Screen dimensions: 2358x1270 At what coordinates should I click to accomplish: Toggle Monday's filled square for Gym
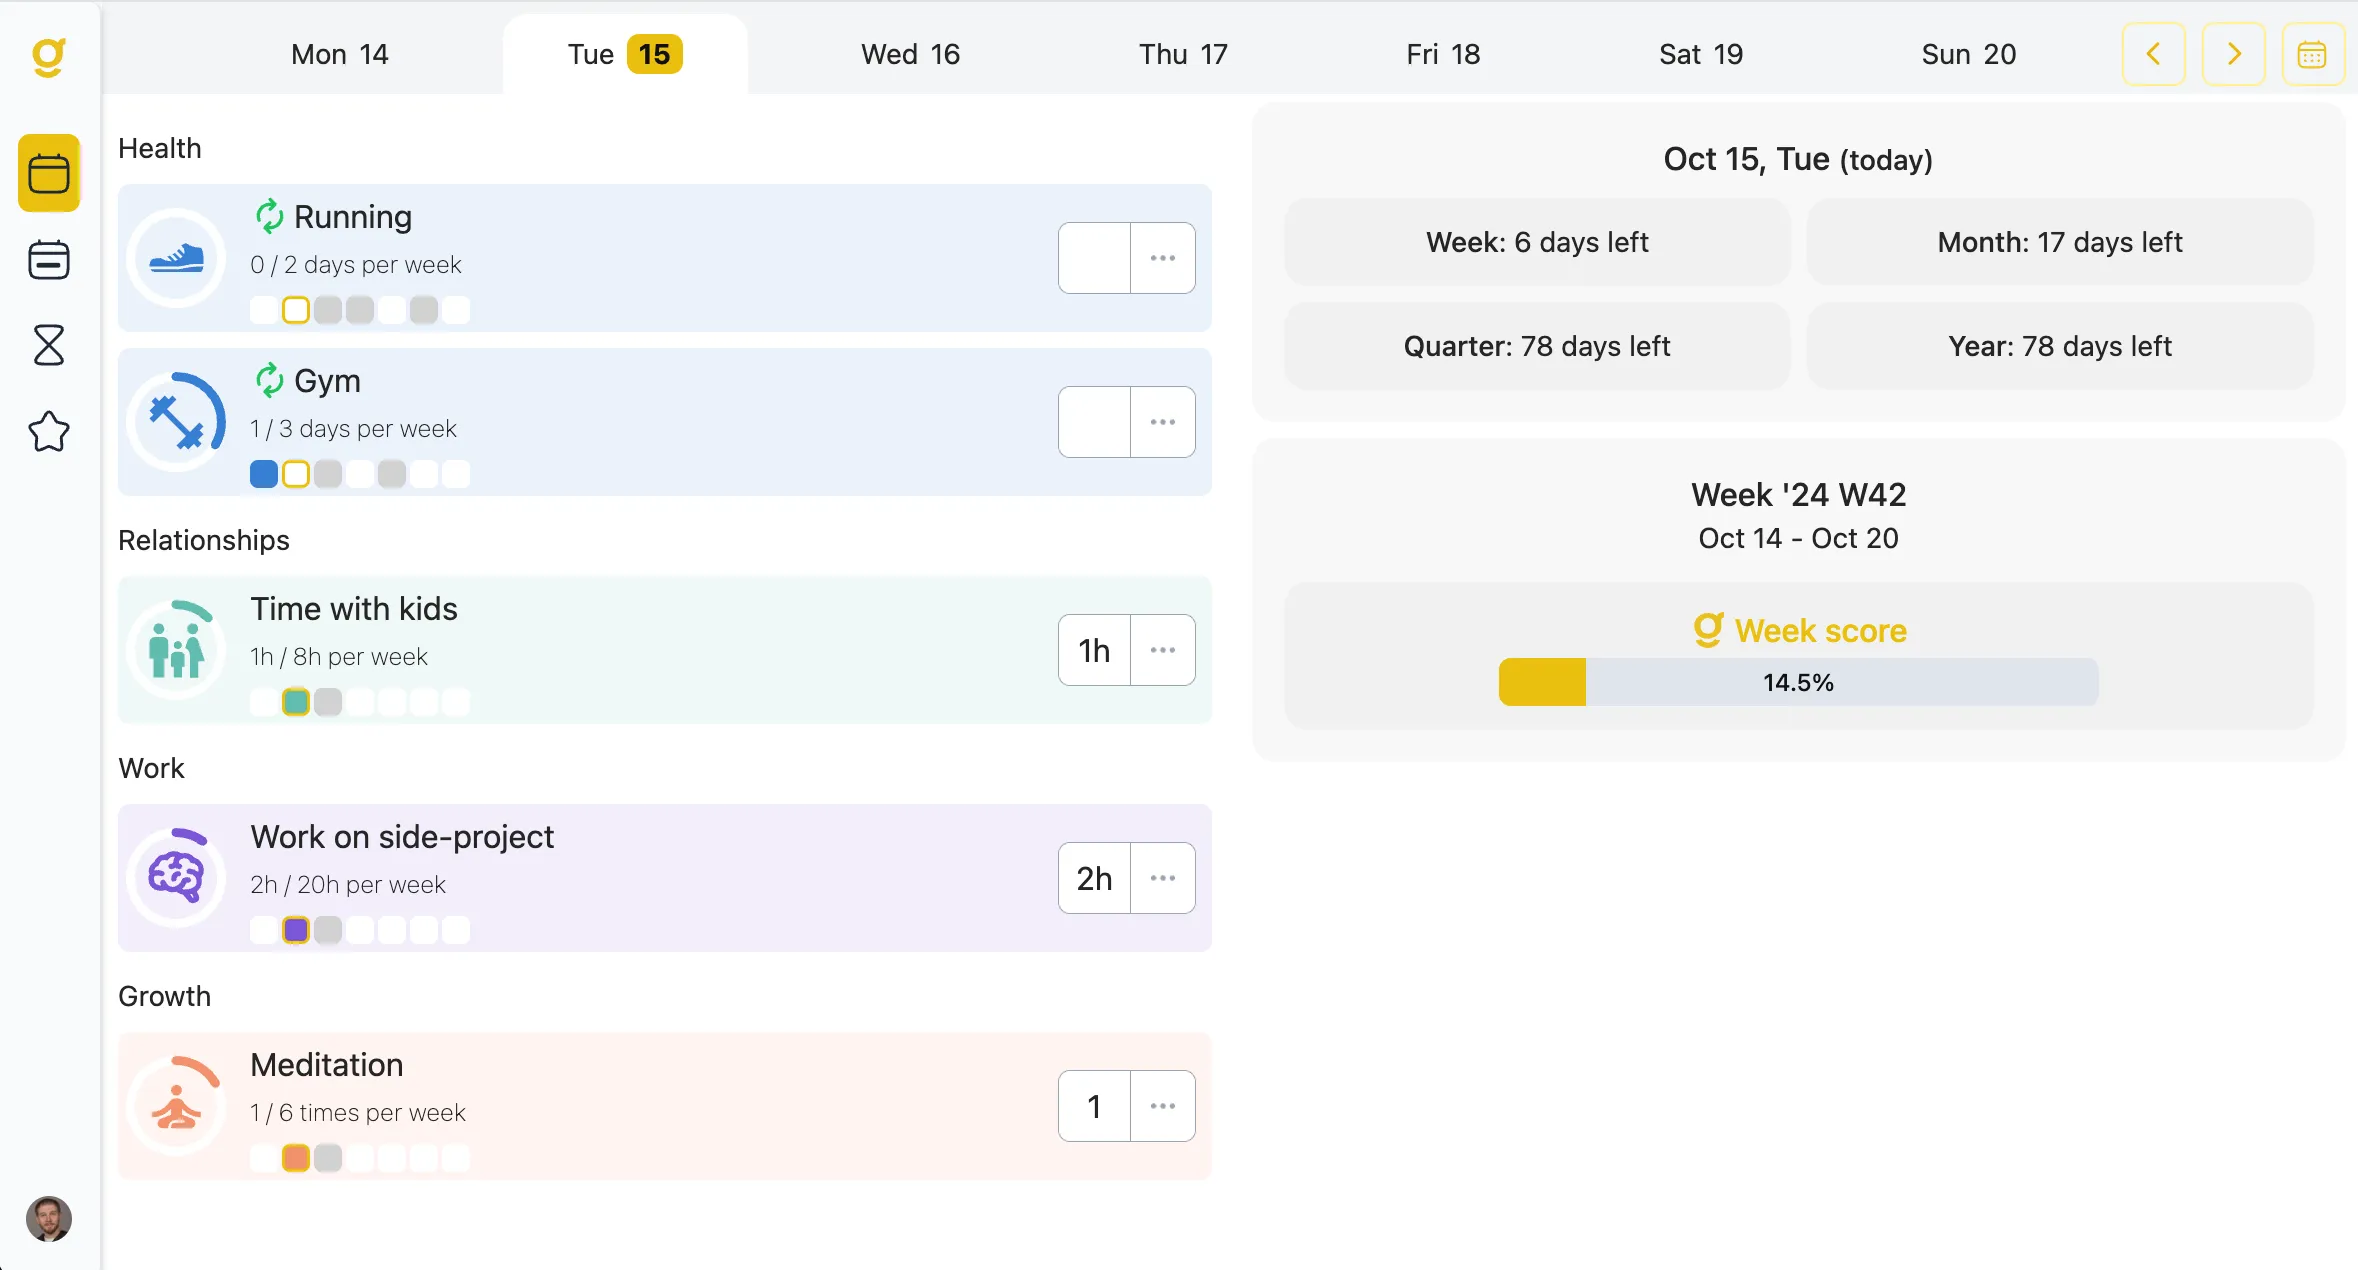click(263, 473)
